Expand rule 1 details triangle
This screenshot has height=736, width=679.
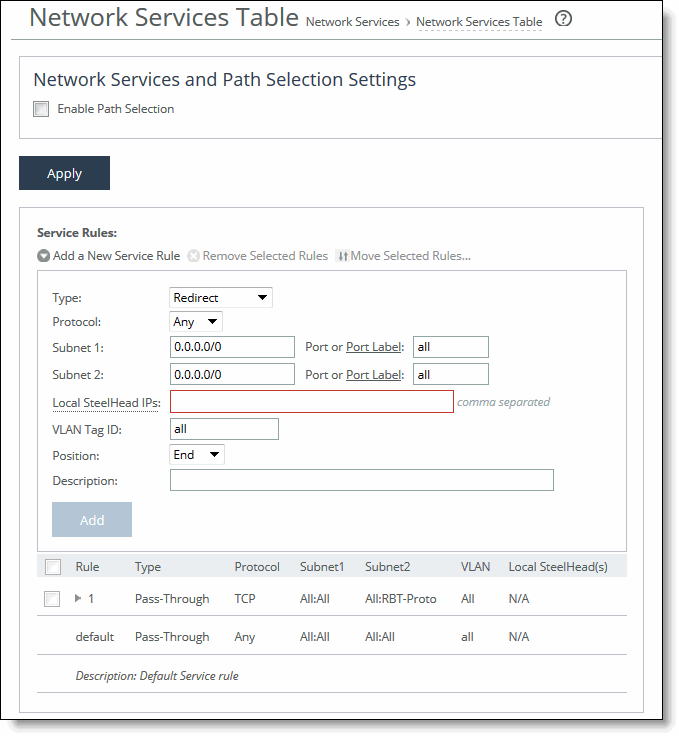79,599
